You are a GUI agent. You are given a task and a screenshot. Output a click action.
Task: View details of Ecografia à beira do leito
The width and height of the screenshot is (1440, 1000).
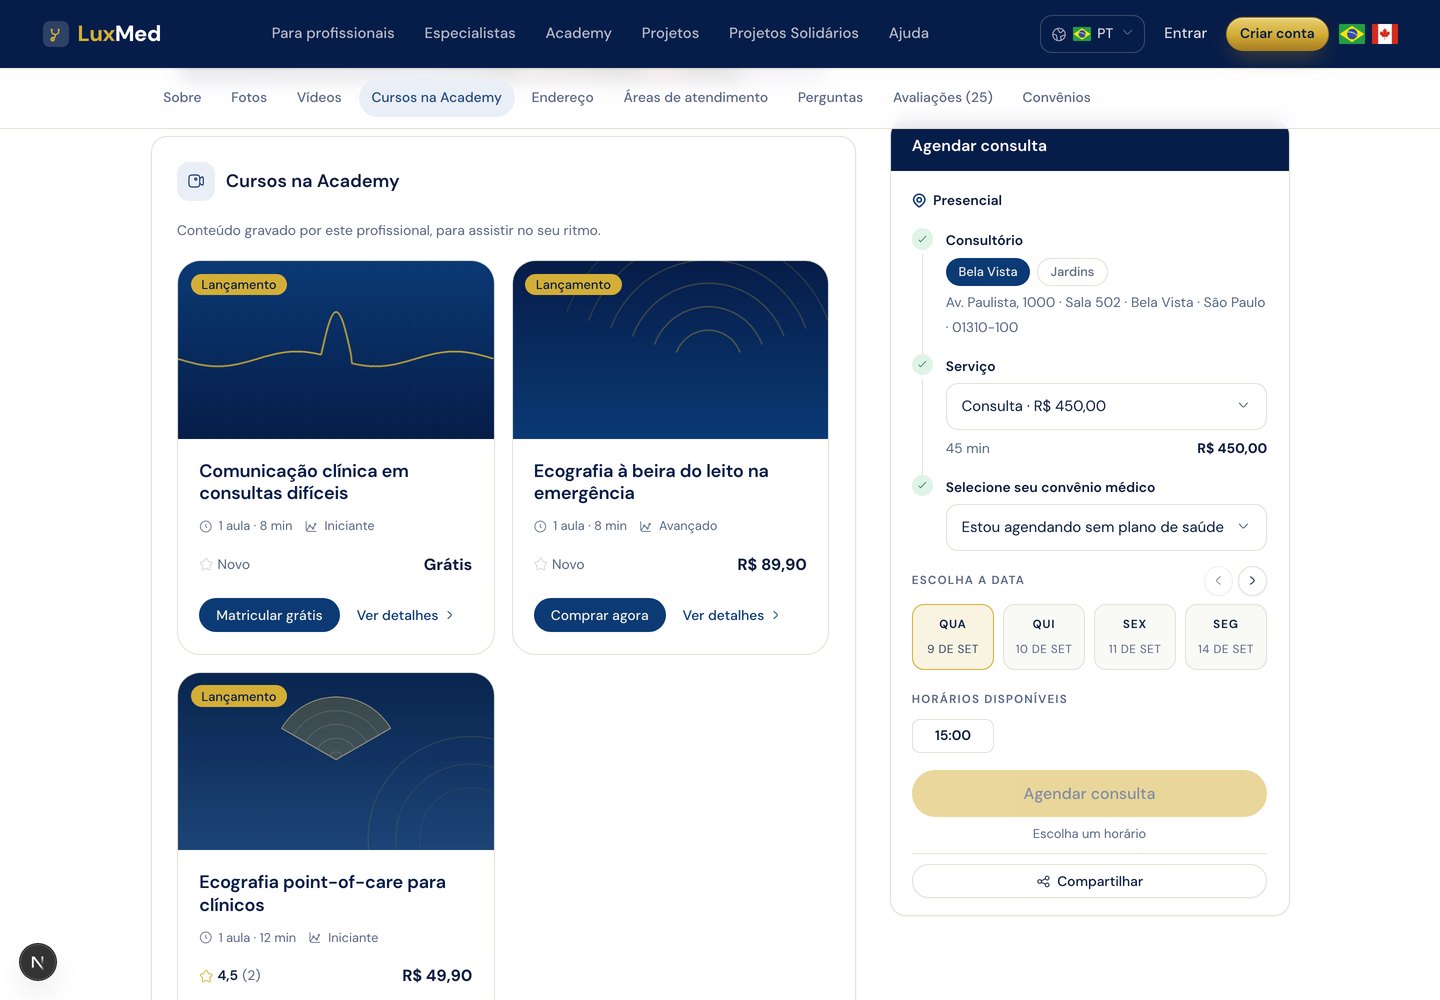click(731, 615)
